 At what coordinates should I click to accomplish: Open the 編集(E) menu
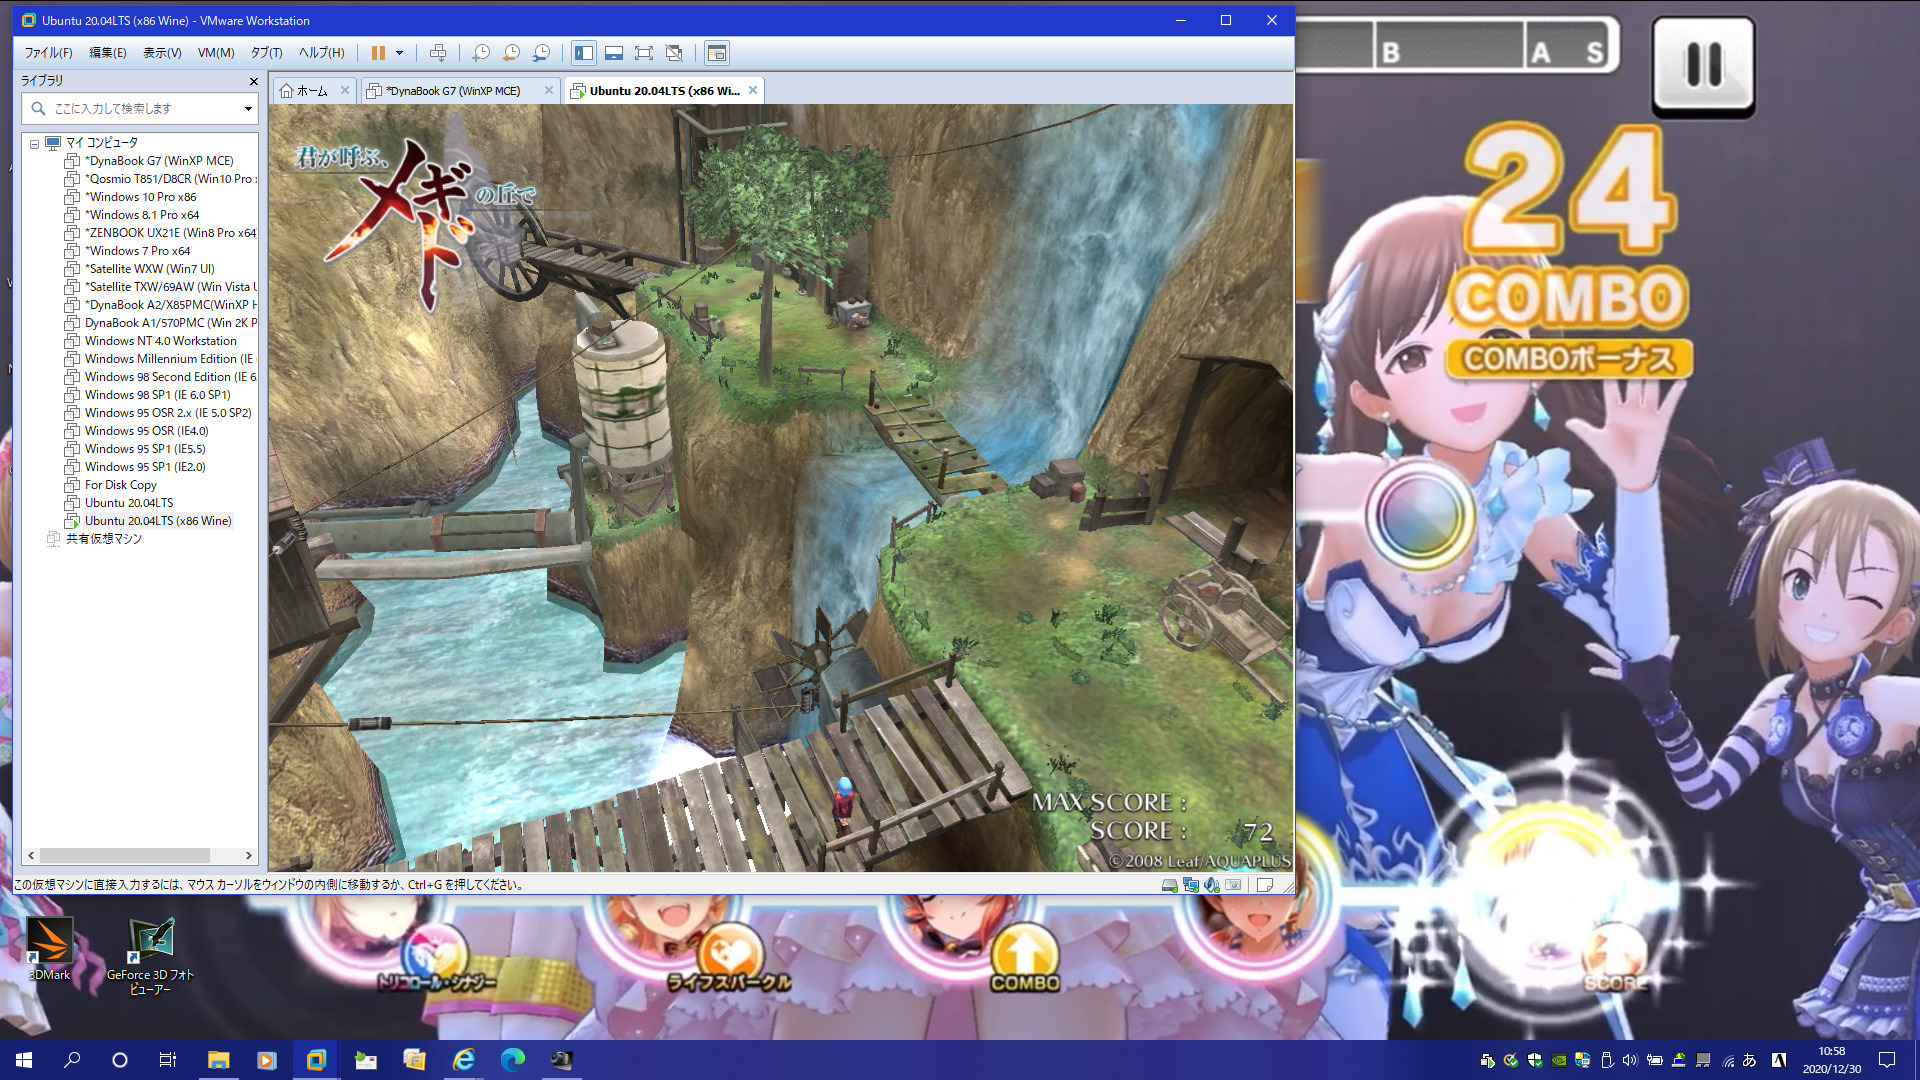[x=108, y=53]
